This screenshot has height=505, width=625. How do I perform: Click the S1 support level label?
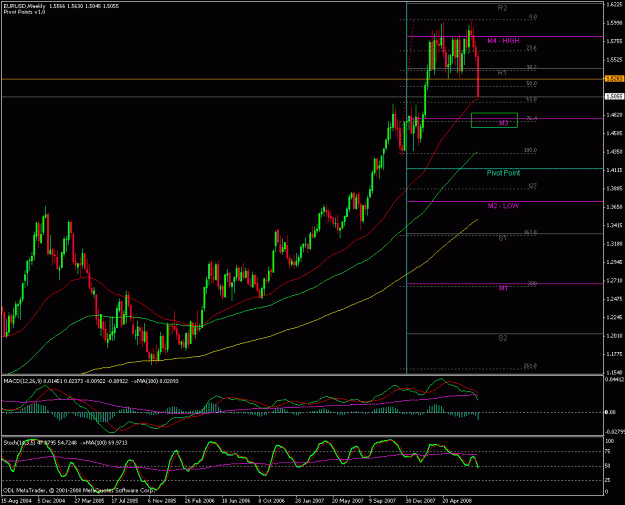503,238
